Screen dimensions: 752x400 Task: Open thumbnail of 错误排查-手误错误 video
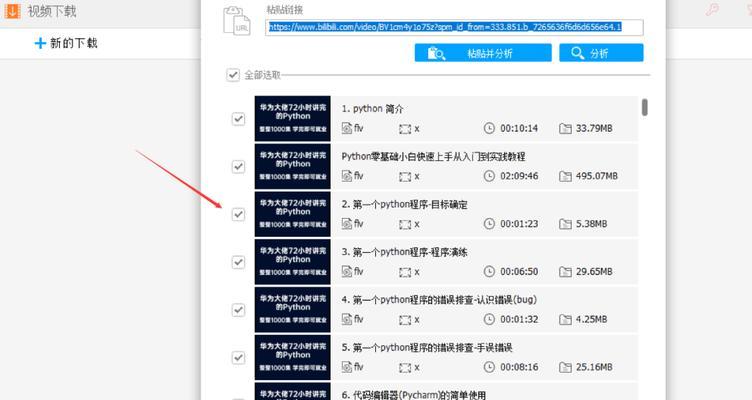coord(293,357)
